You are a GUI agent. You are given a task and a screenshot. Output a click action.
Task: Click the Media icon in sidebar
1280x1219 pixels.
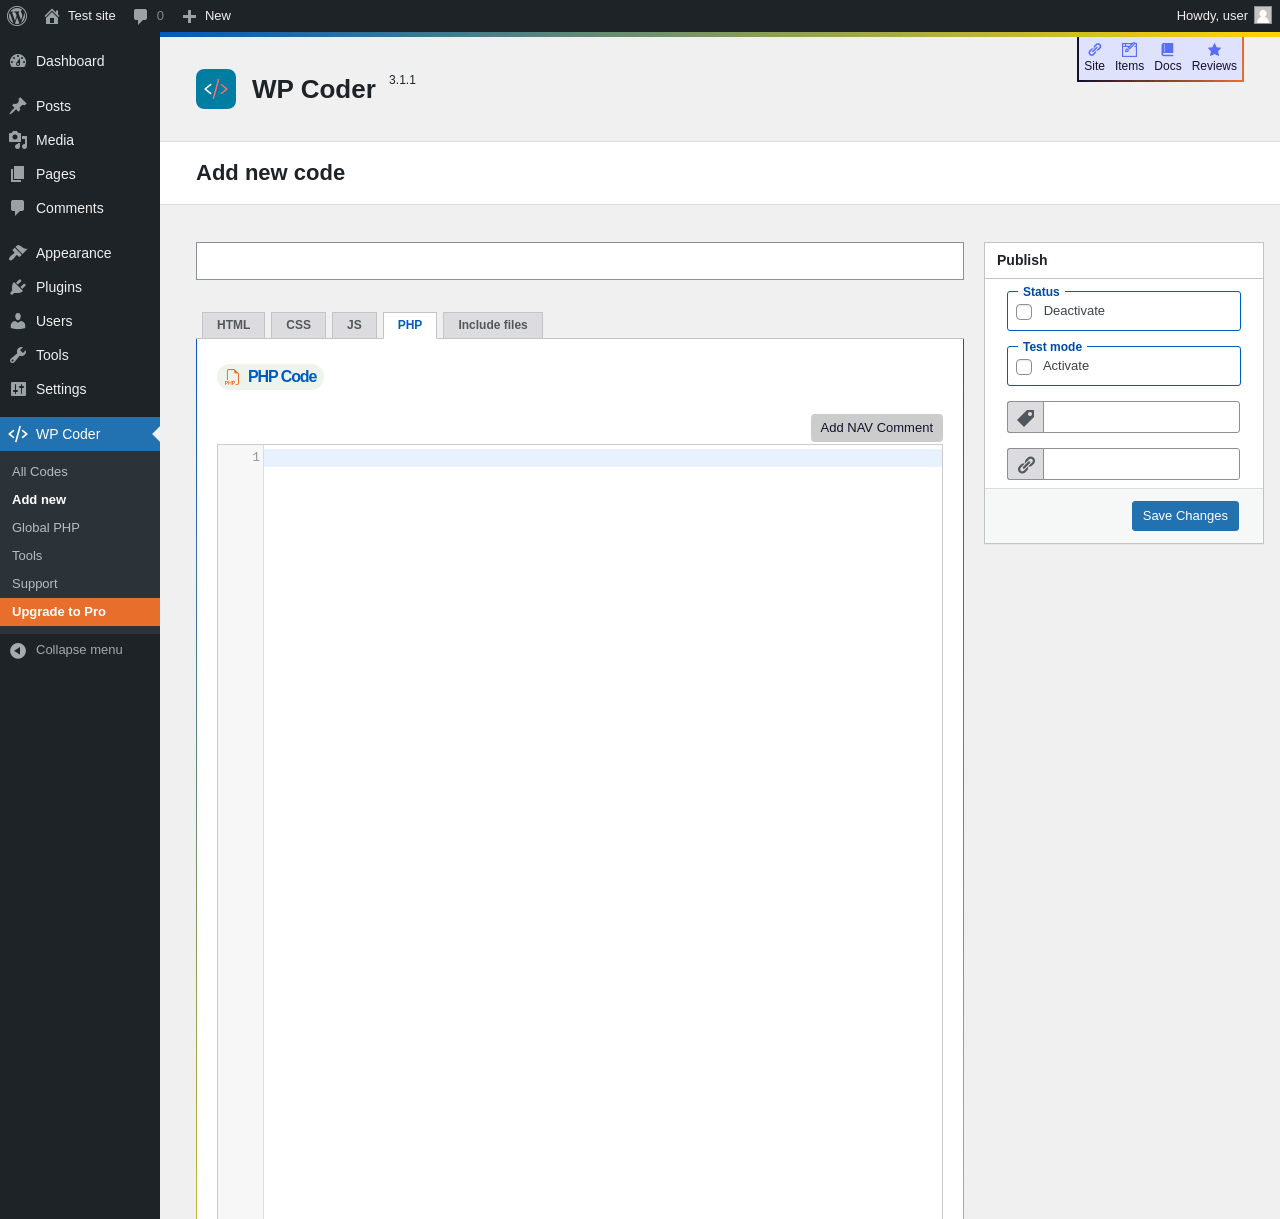[x=18, y=140]
